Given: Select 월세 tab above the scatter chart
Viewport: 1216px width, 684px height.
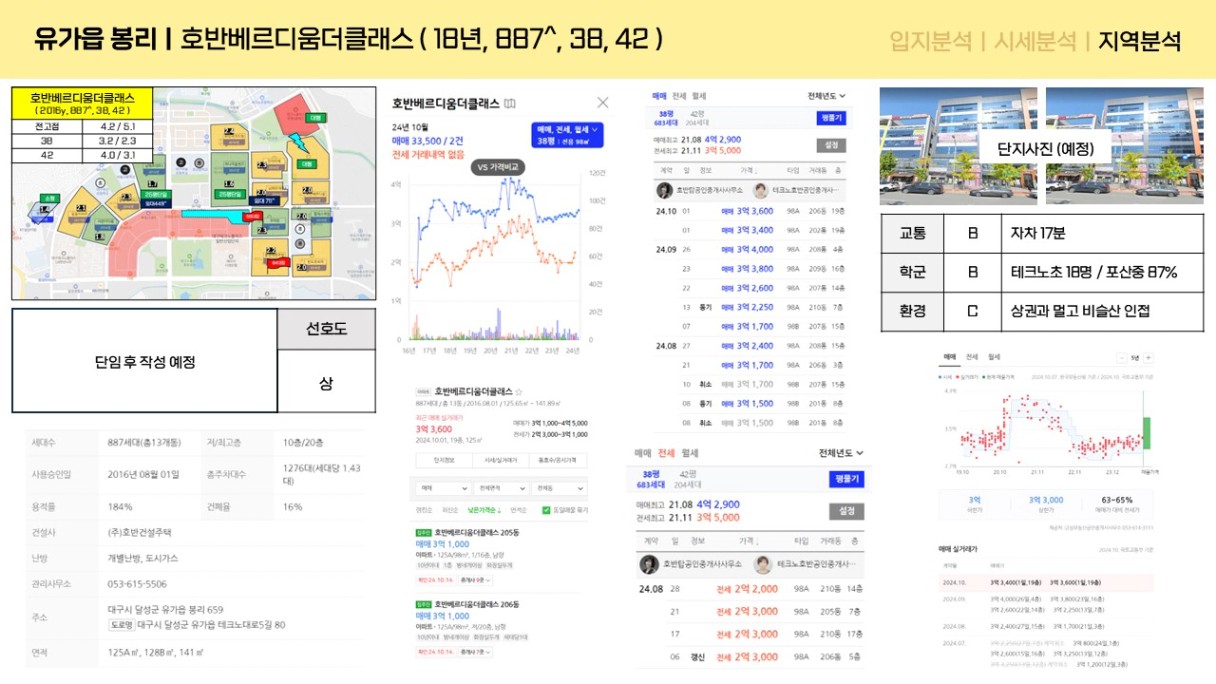Looking at the screenshot, I should click(x=994, y=357).
